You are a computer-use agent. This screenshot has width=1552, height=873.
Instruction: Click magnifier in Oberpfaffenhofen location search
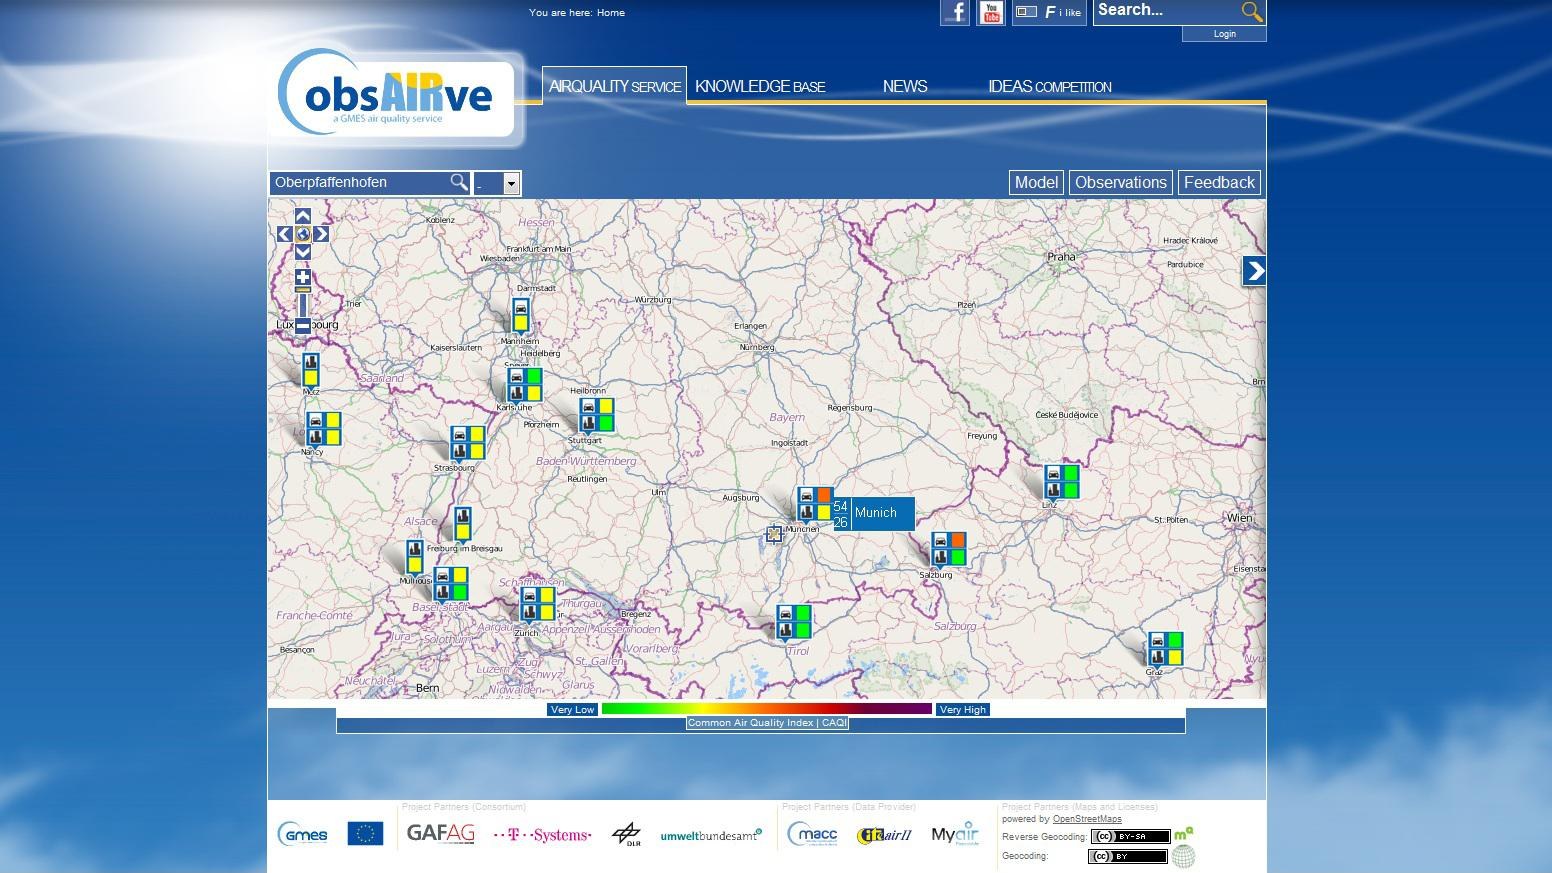tap(458, 182)
